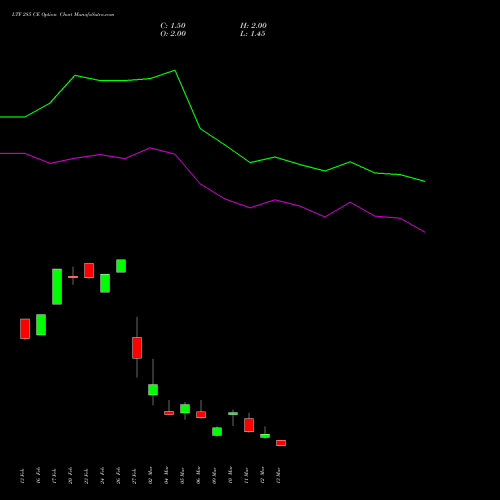Select the 04 Mar date label
Screen dimensions: 500x500
click(x=166, y=475)
